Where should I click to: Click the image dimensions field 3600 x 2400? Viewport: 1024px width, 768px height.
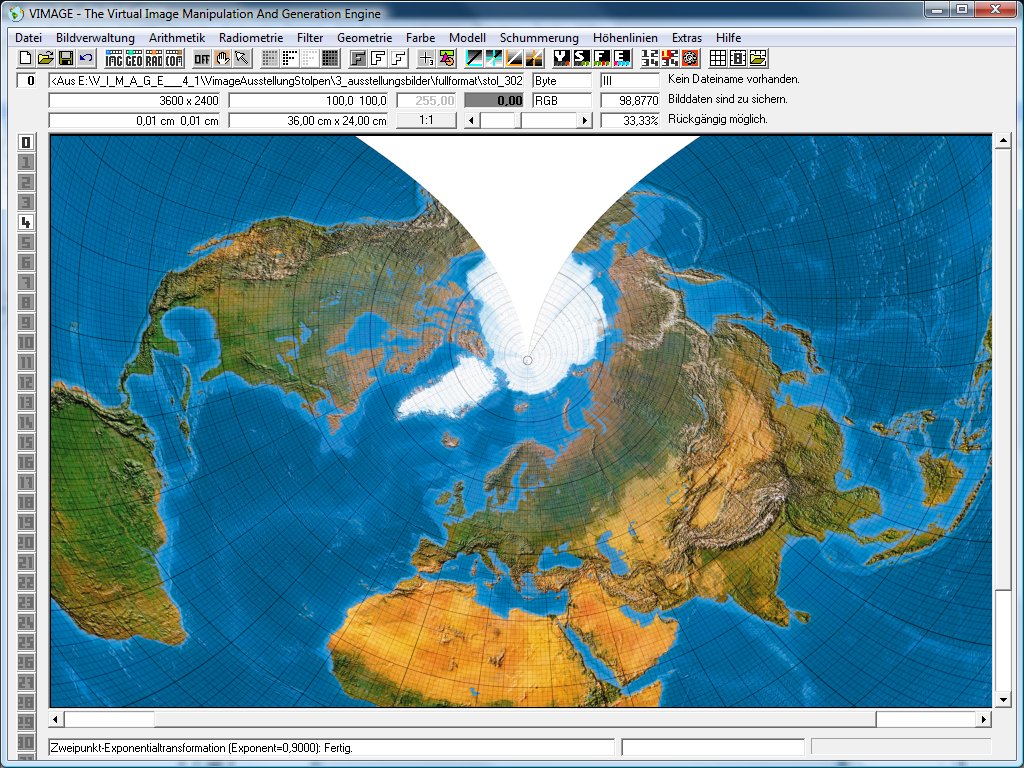[136, 101]
